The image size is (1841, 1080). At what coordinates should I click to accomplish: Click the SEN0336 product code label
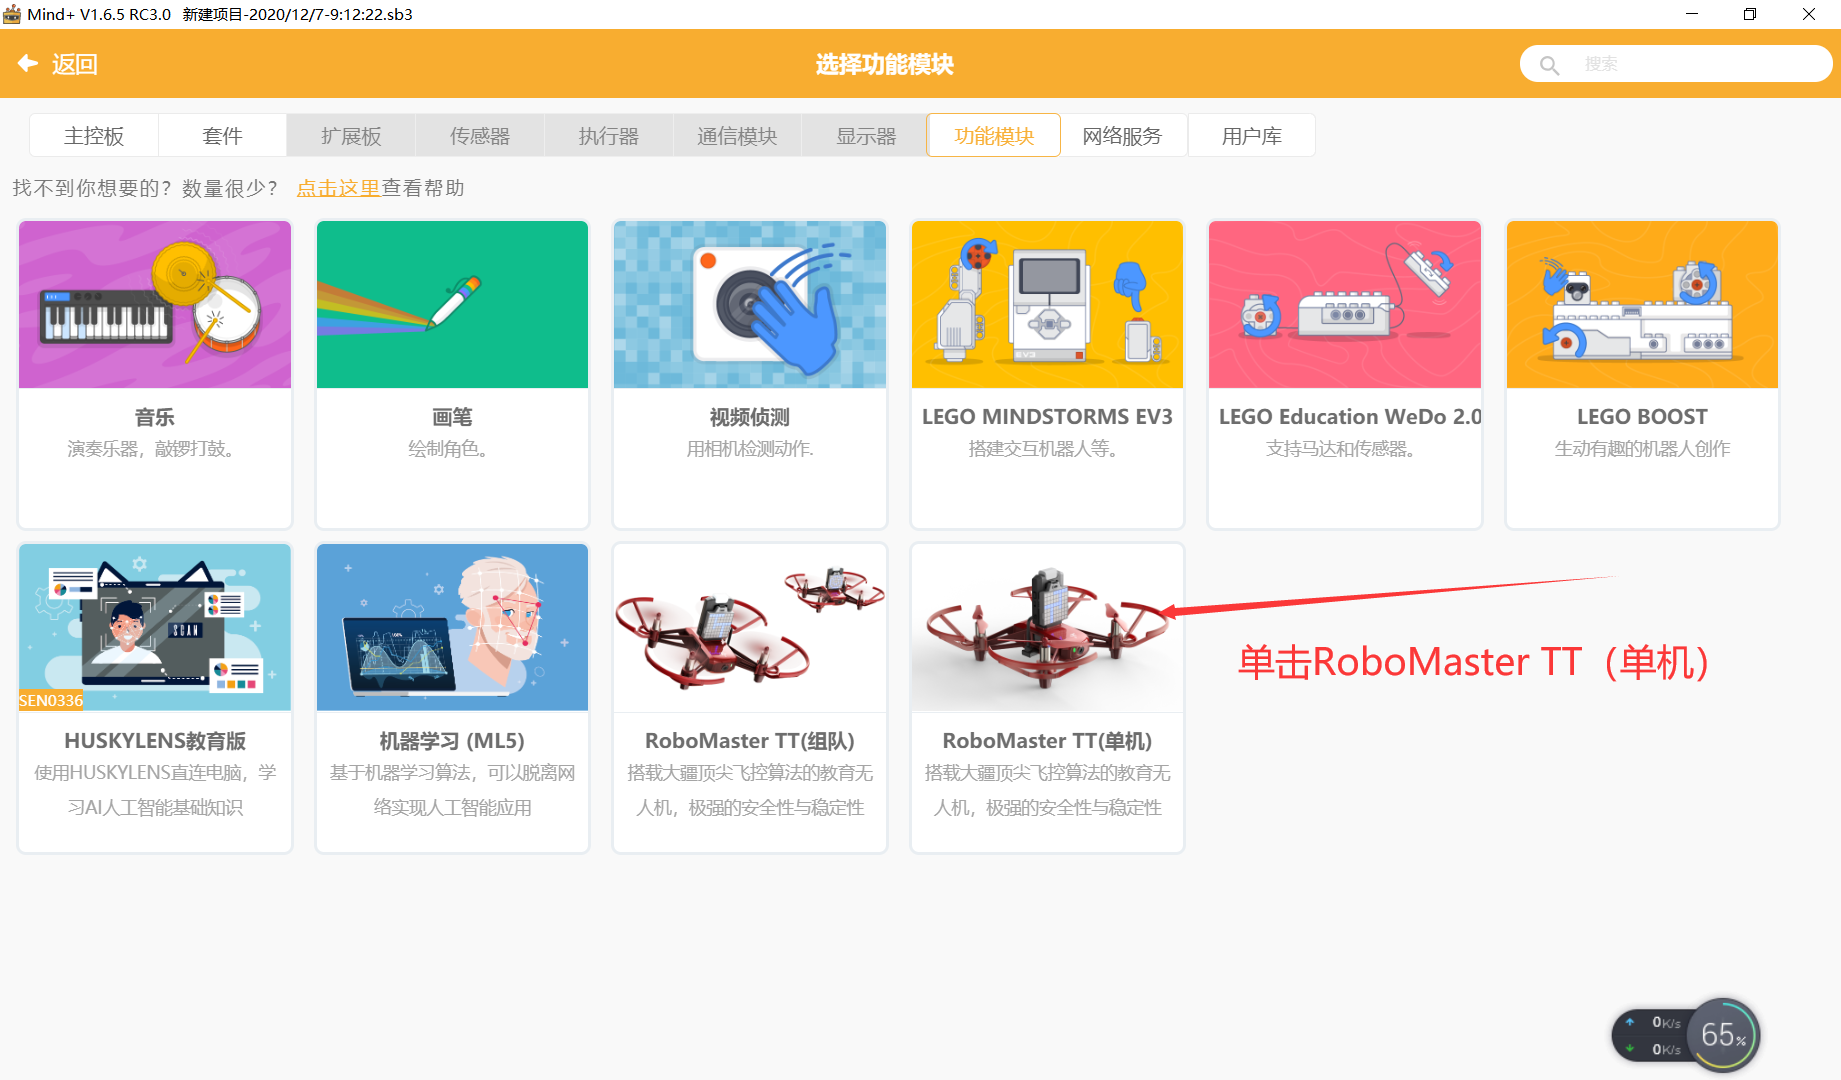pyautogui.click(x=51, y=701)
